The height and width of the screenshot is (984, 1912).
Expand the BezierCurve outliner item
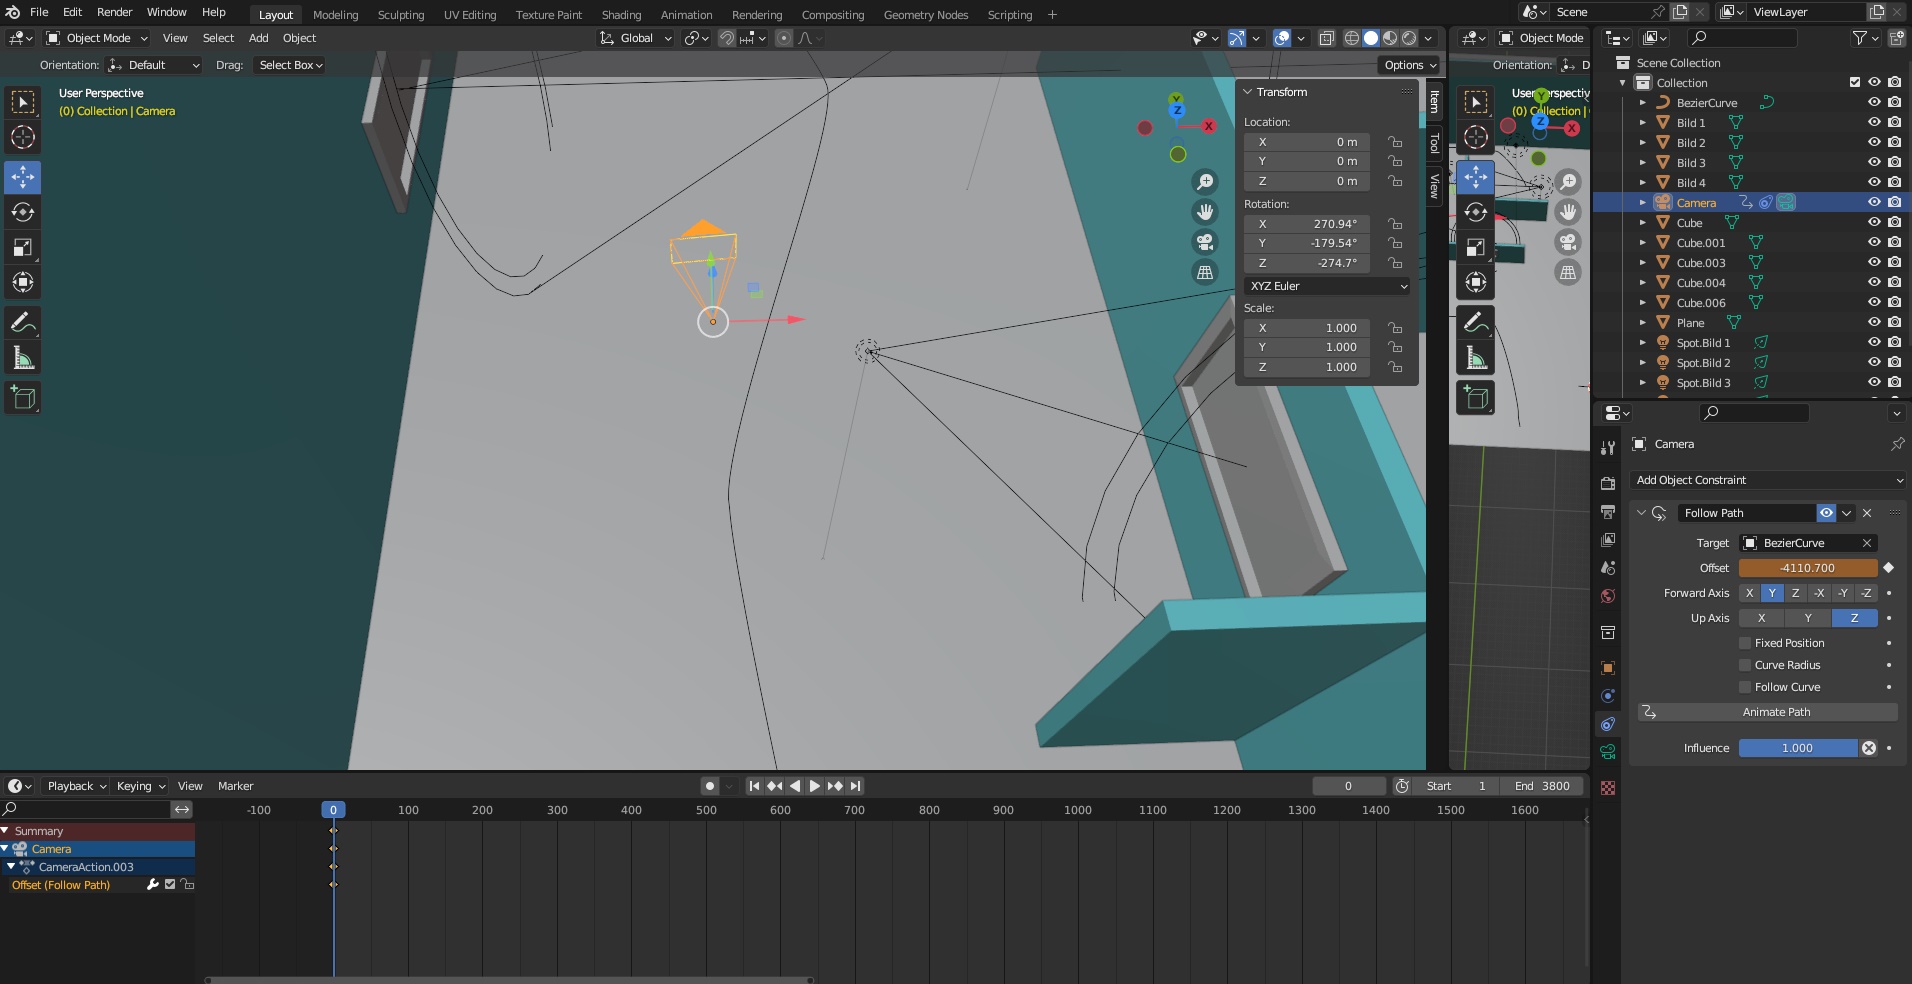click(x=1642, y=103)
